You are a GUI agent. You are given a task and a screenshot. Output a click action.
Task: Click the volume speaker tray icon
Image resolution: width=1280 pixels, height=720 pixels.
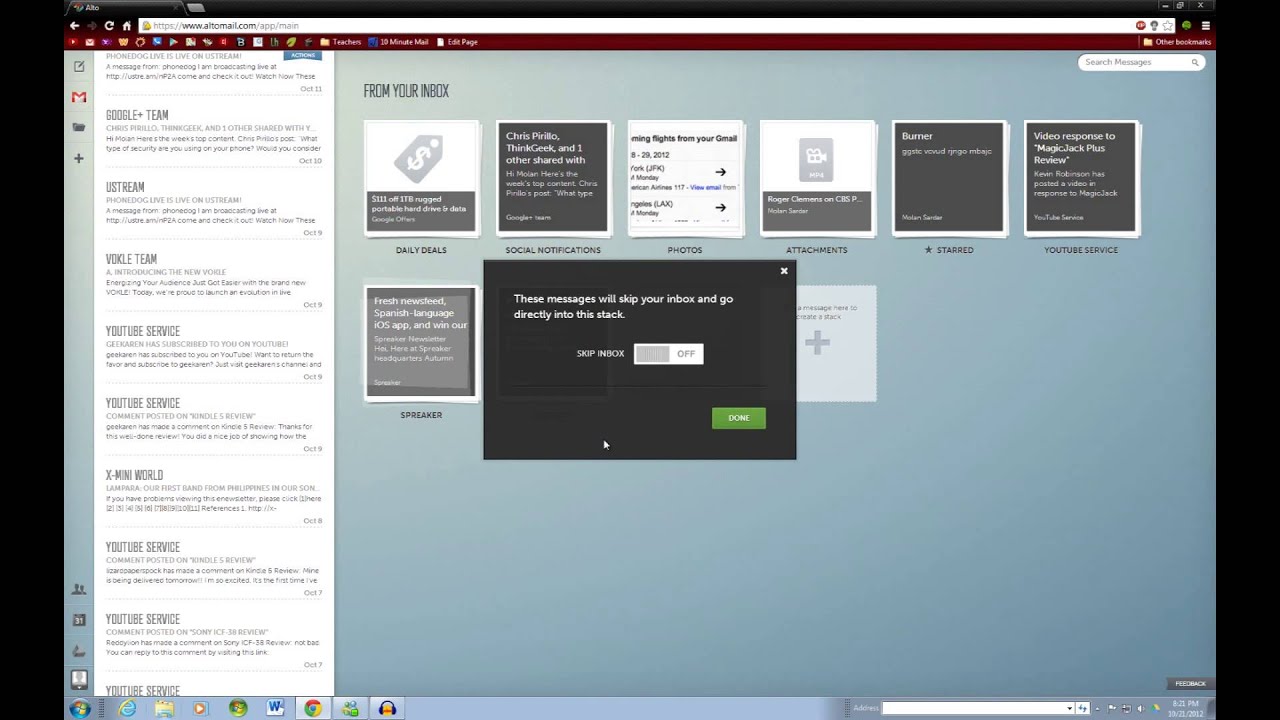click(1139, 708)
